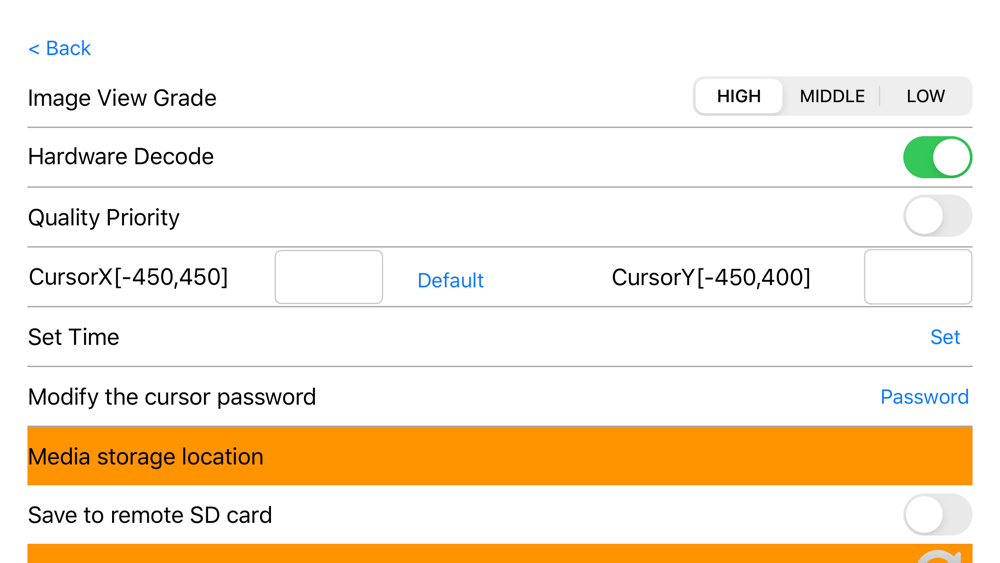
Task: Open the cursor Password change
Action: 924,397
